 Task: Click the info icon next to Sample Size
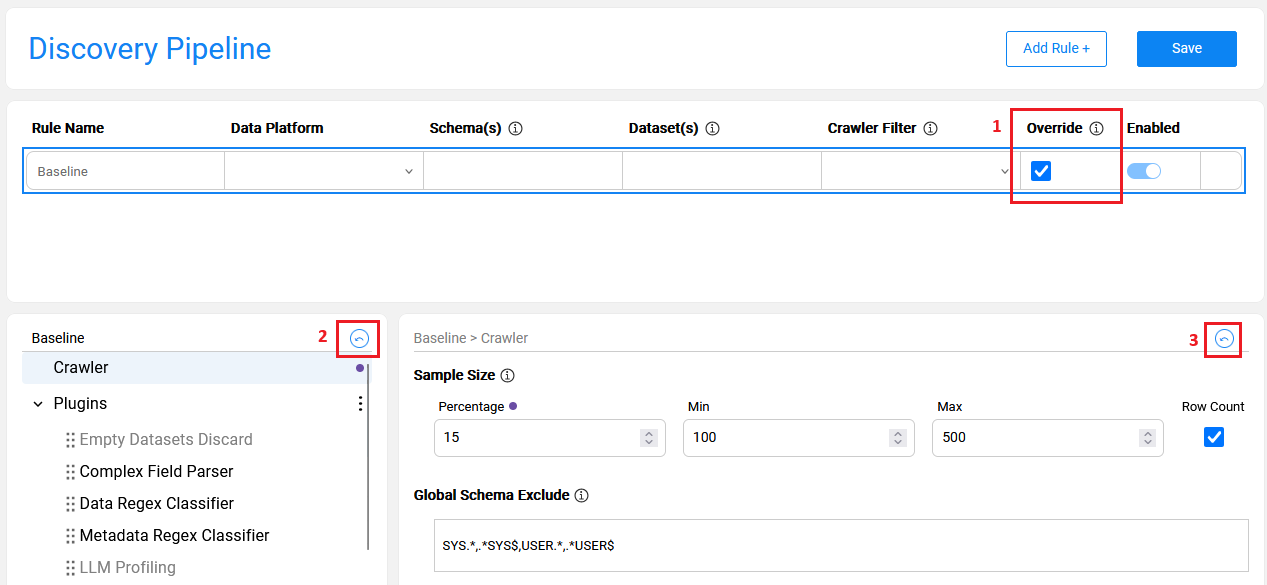coord(507,376)
